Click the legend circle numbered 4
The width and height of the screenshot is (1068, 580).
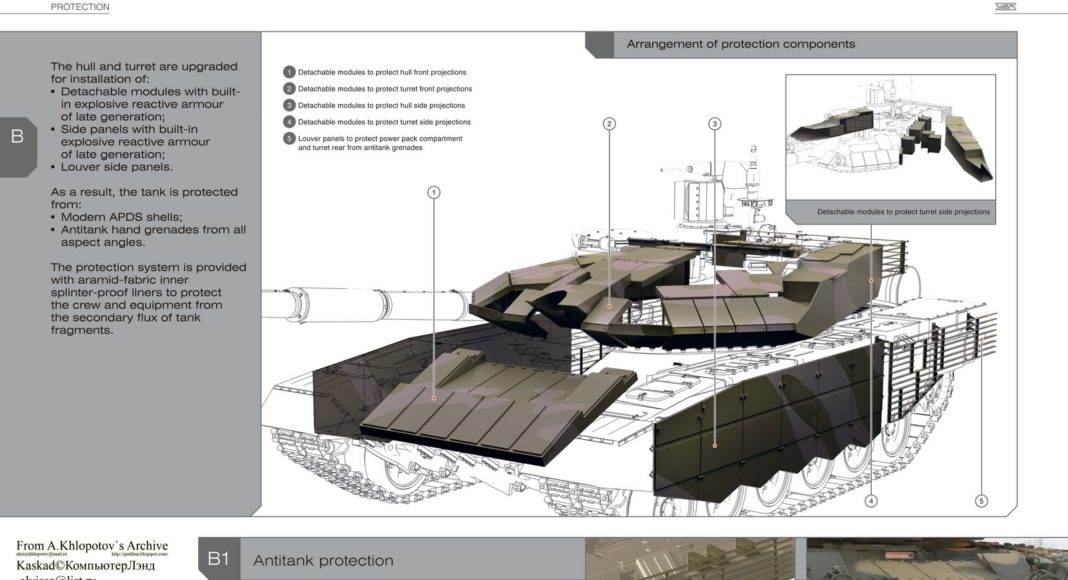point(289,122)
